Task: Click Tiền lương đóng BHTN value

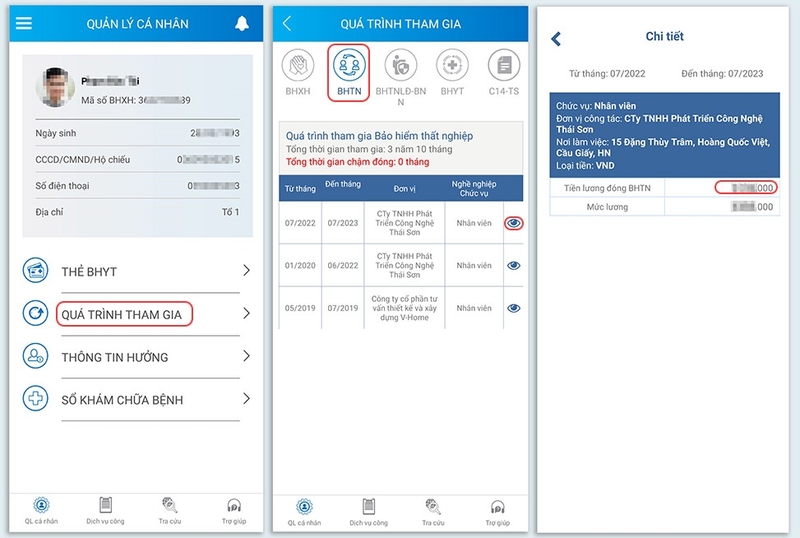Action: pos(746,188)
